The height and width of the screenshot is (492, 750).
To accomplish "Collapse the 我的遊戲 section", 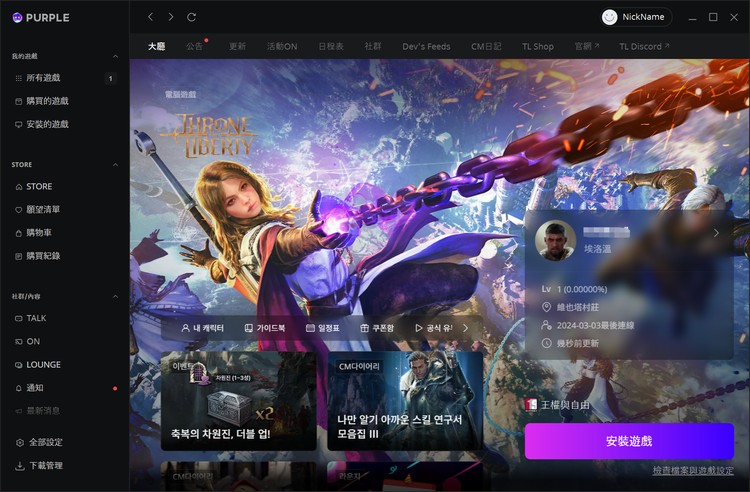I will coord(115,56).
